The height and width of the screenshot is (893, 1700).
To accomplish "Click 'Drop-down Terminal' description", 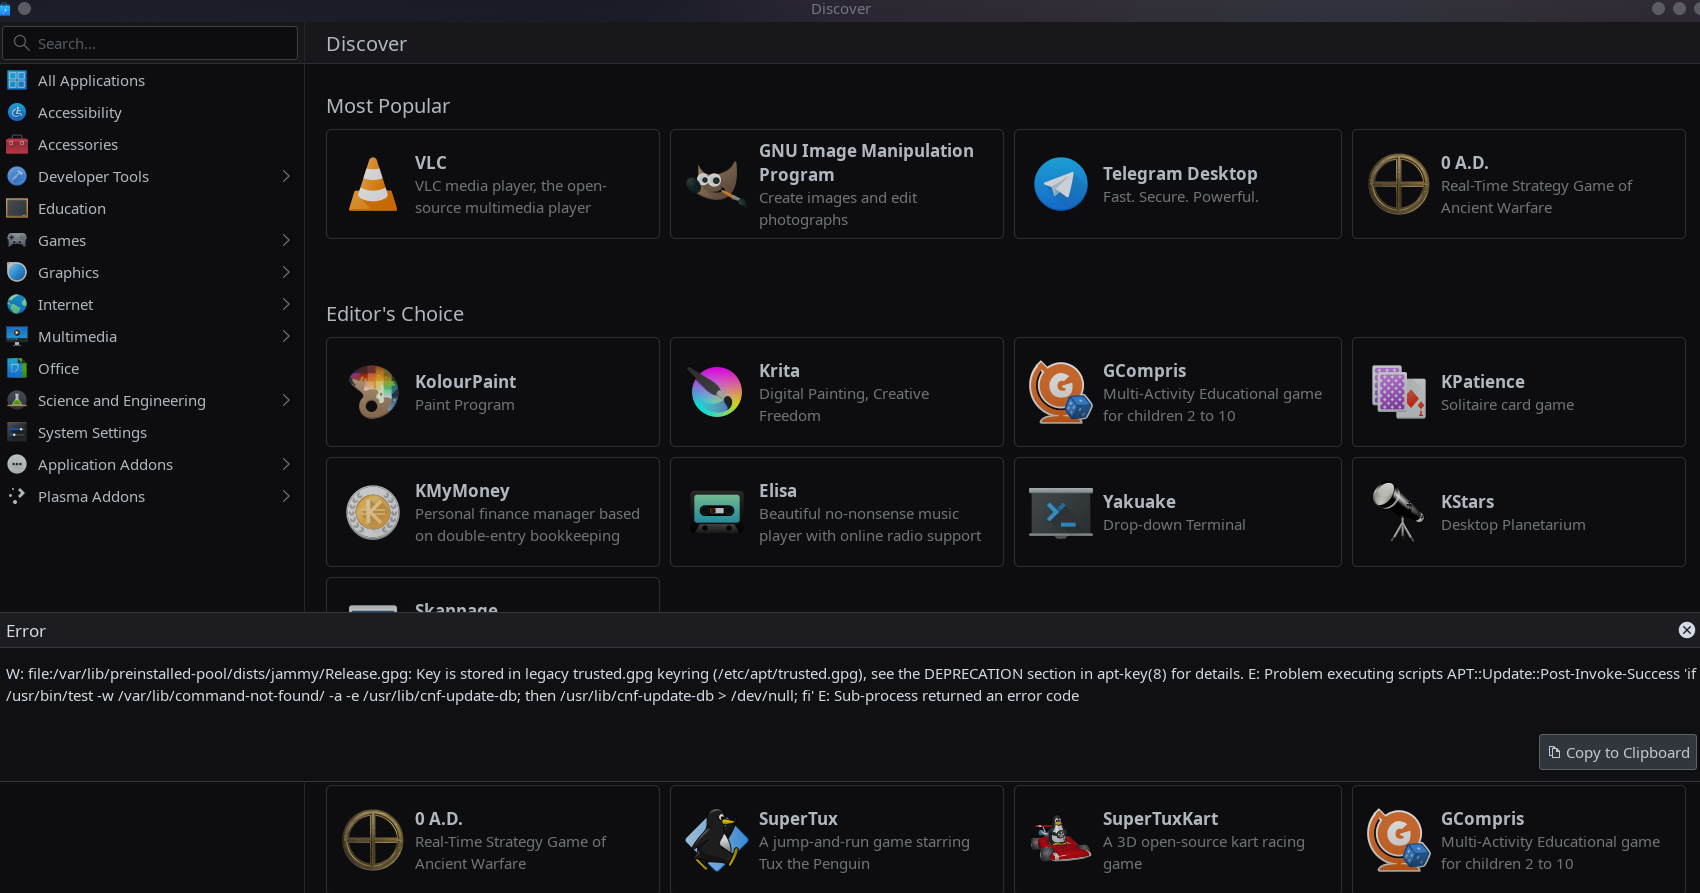I will (x=1174, y=524).
